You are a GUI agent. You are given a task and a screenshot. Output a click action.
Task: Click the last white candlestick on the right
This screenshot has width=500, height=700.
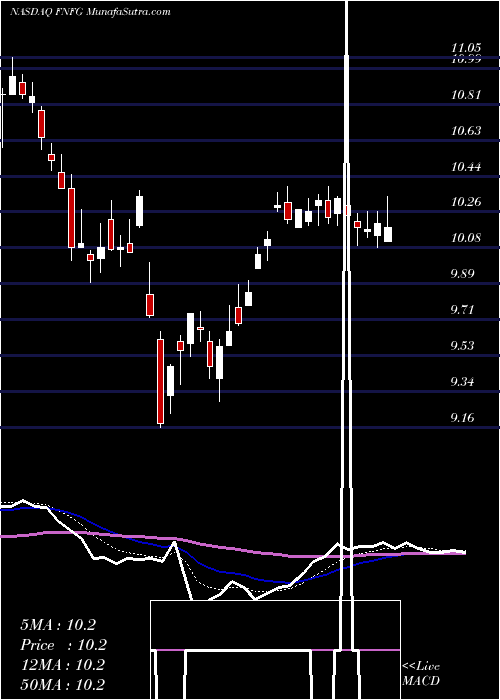[x=388, y=234]
